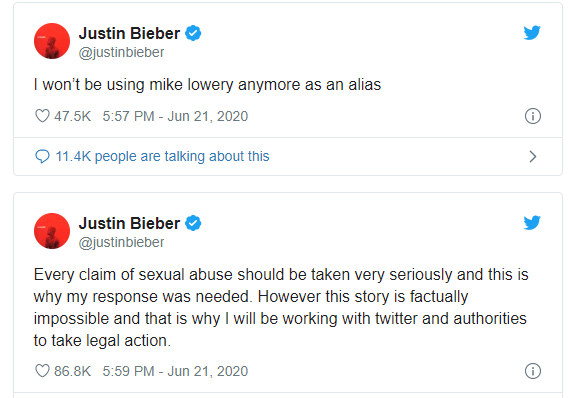The image size is (582, 398).
Task: Open info icon on the 5:57 PM tweet
Action: (x=533, y=116)
